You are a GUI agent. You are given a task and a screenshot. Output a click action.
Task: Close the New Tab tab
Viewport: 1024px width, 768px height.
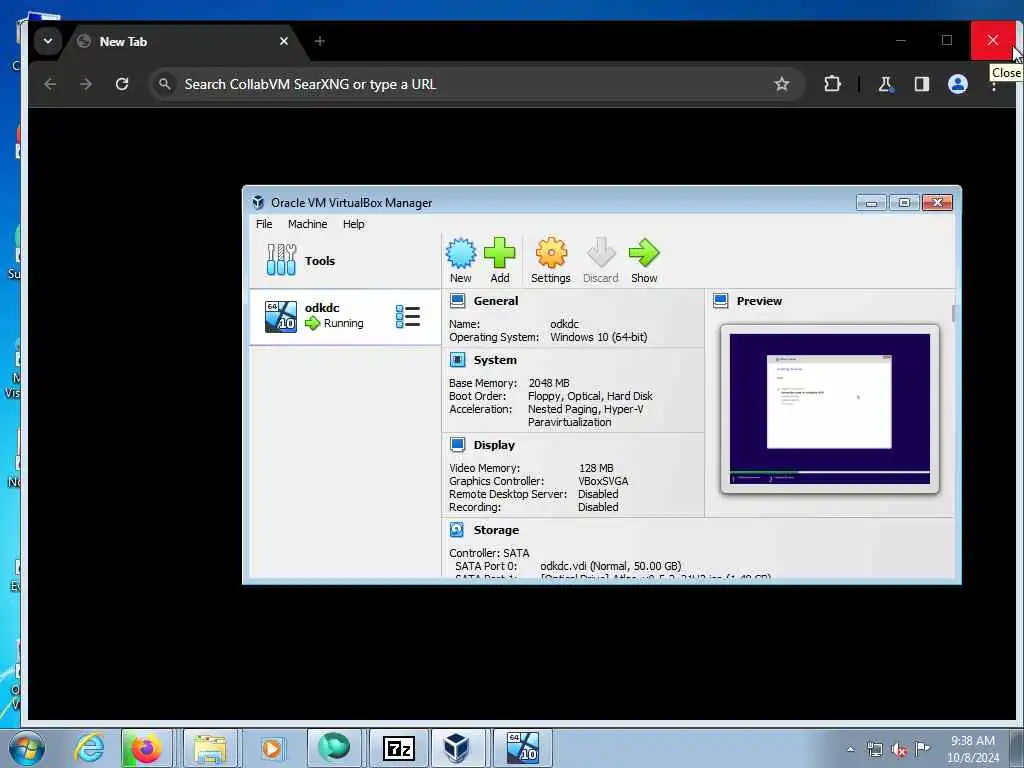click(x=284, y=41)
